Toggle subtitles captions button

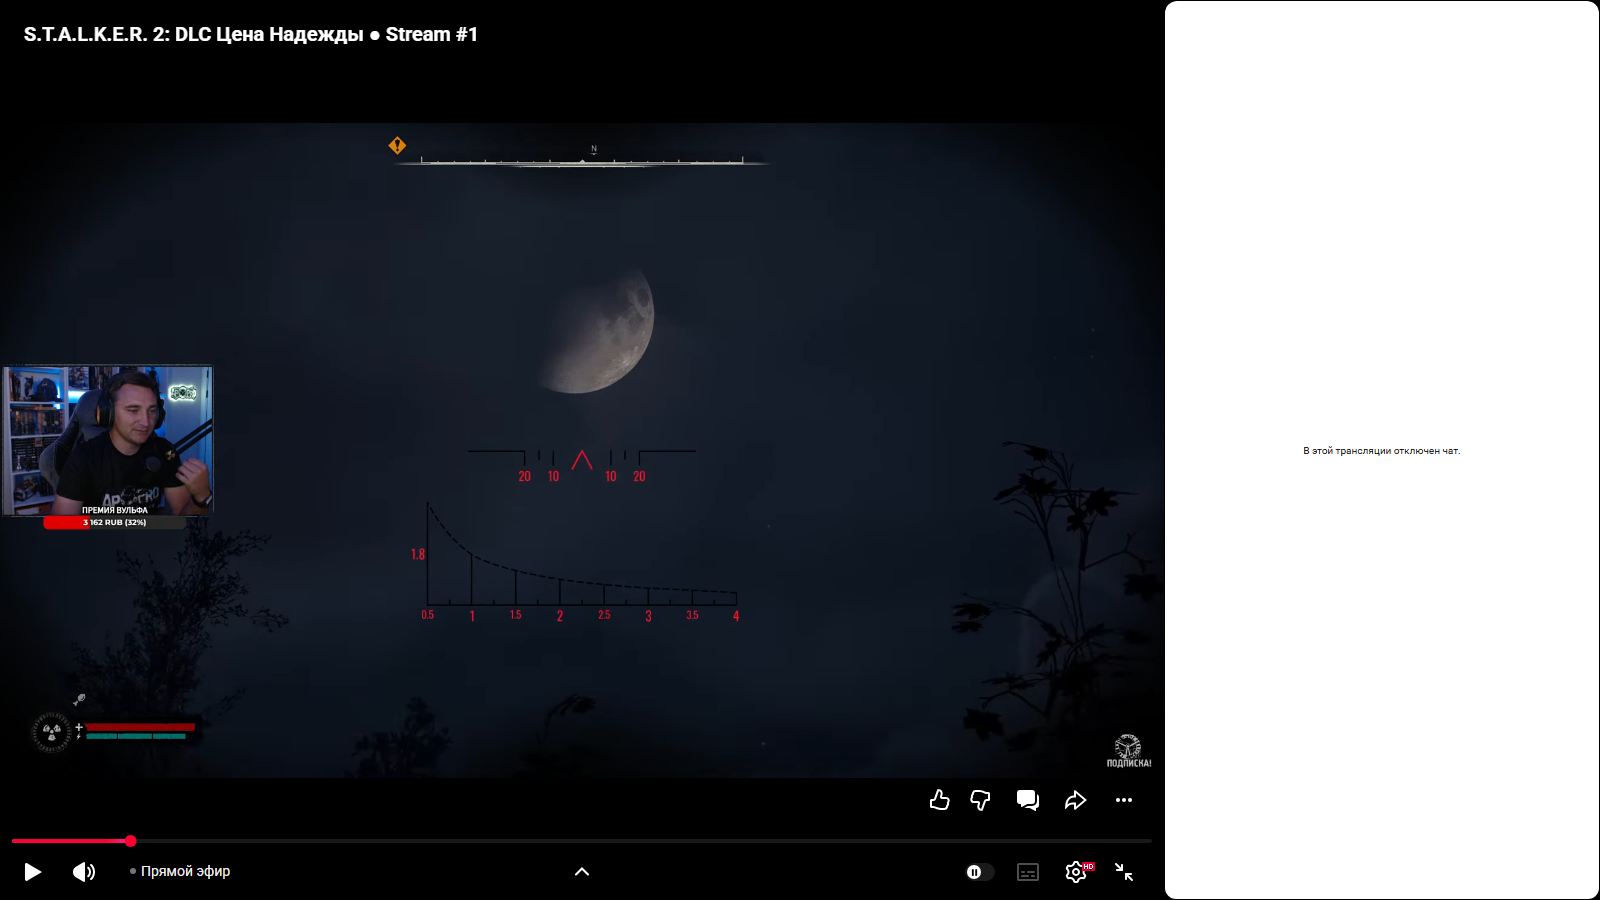click(1028, 872)
